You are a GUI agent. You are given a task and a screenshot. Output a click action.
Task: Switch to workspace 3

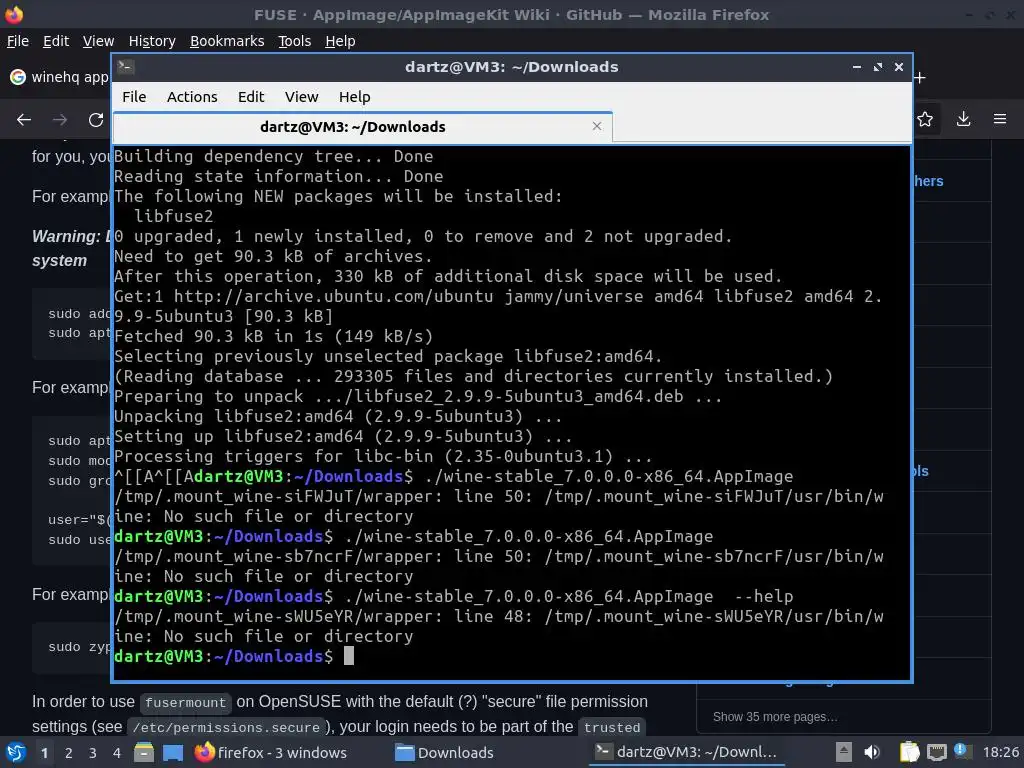pyautogui.click(x=93, y=753)
